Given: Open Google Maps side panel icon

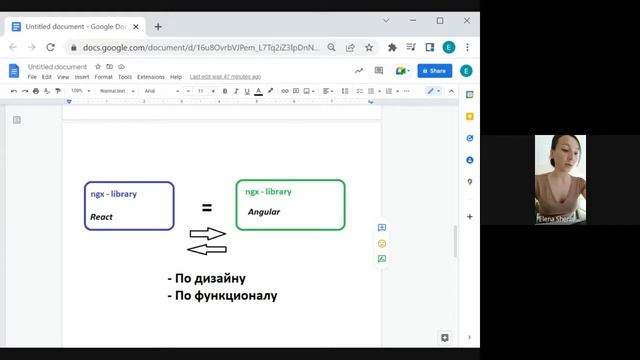Looking at the screenshot, I should 470,182.
